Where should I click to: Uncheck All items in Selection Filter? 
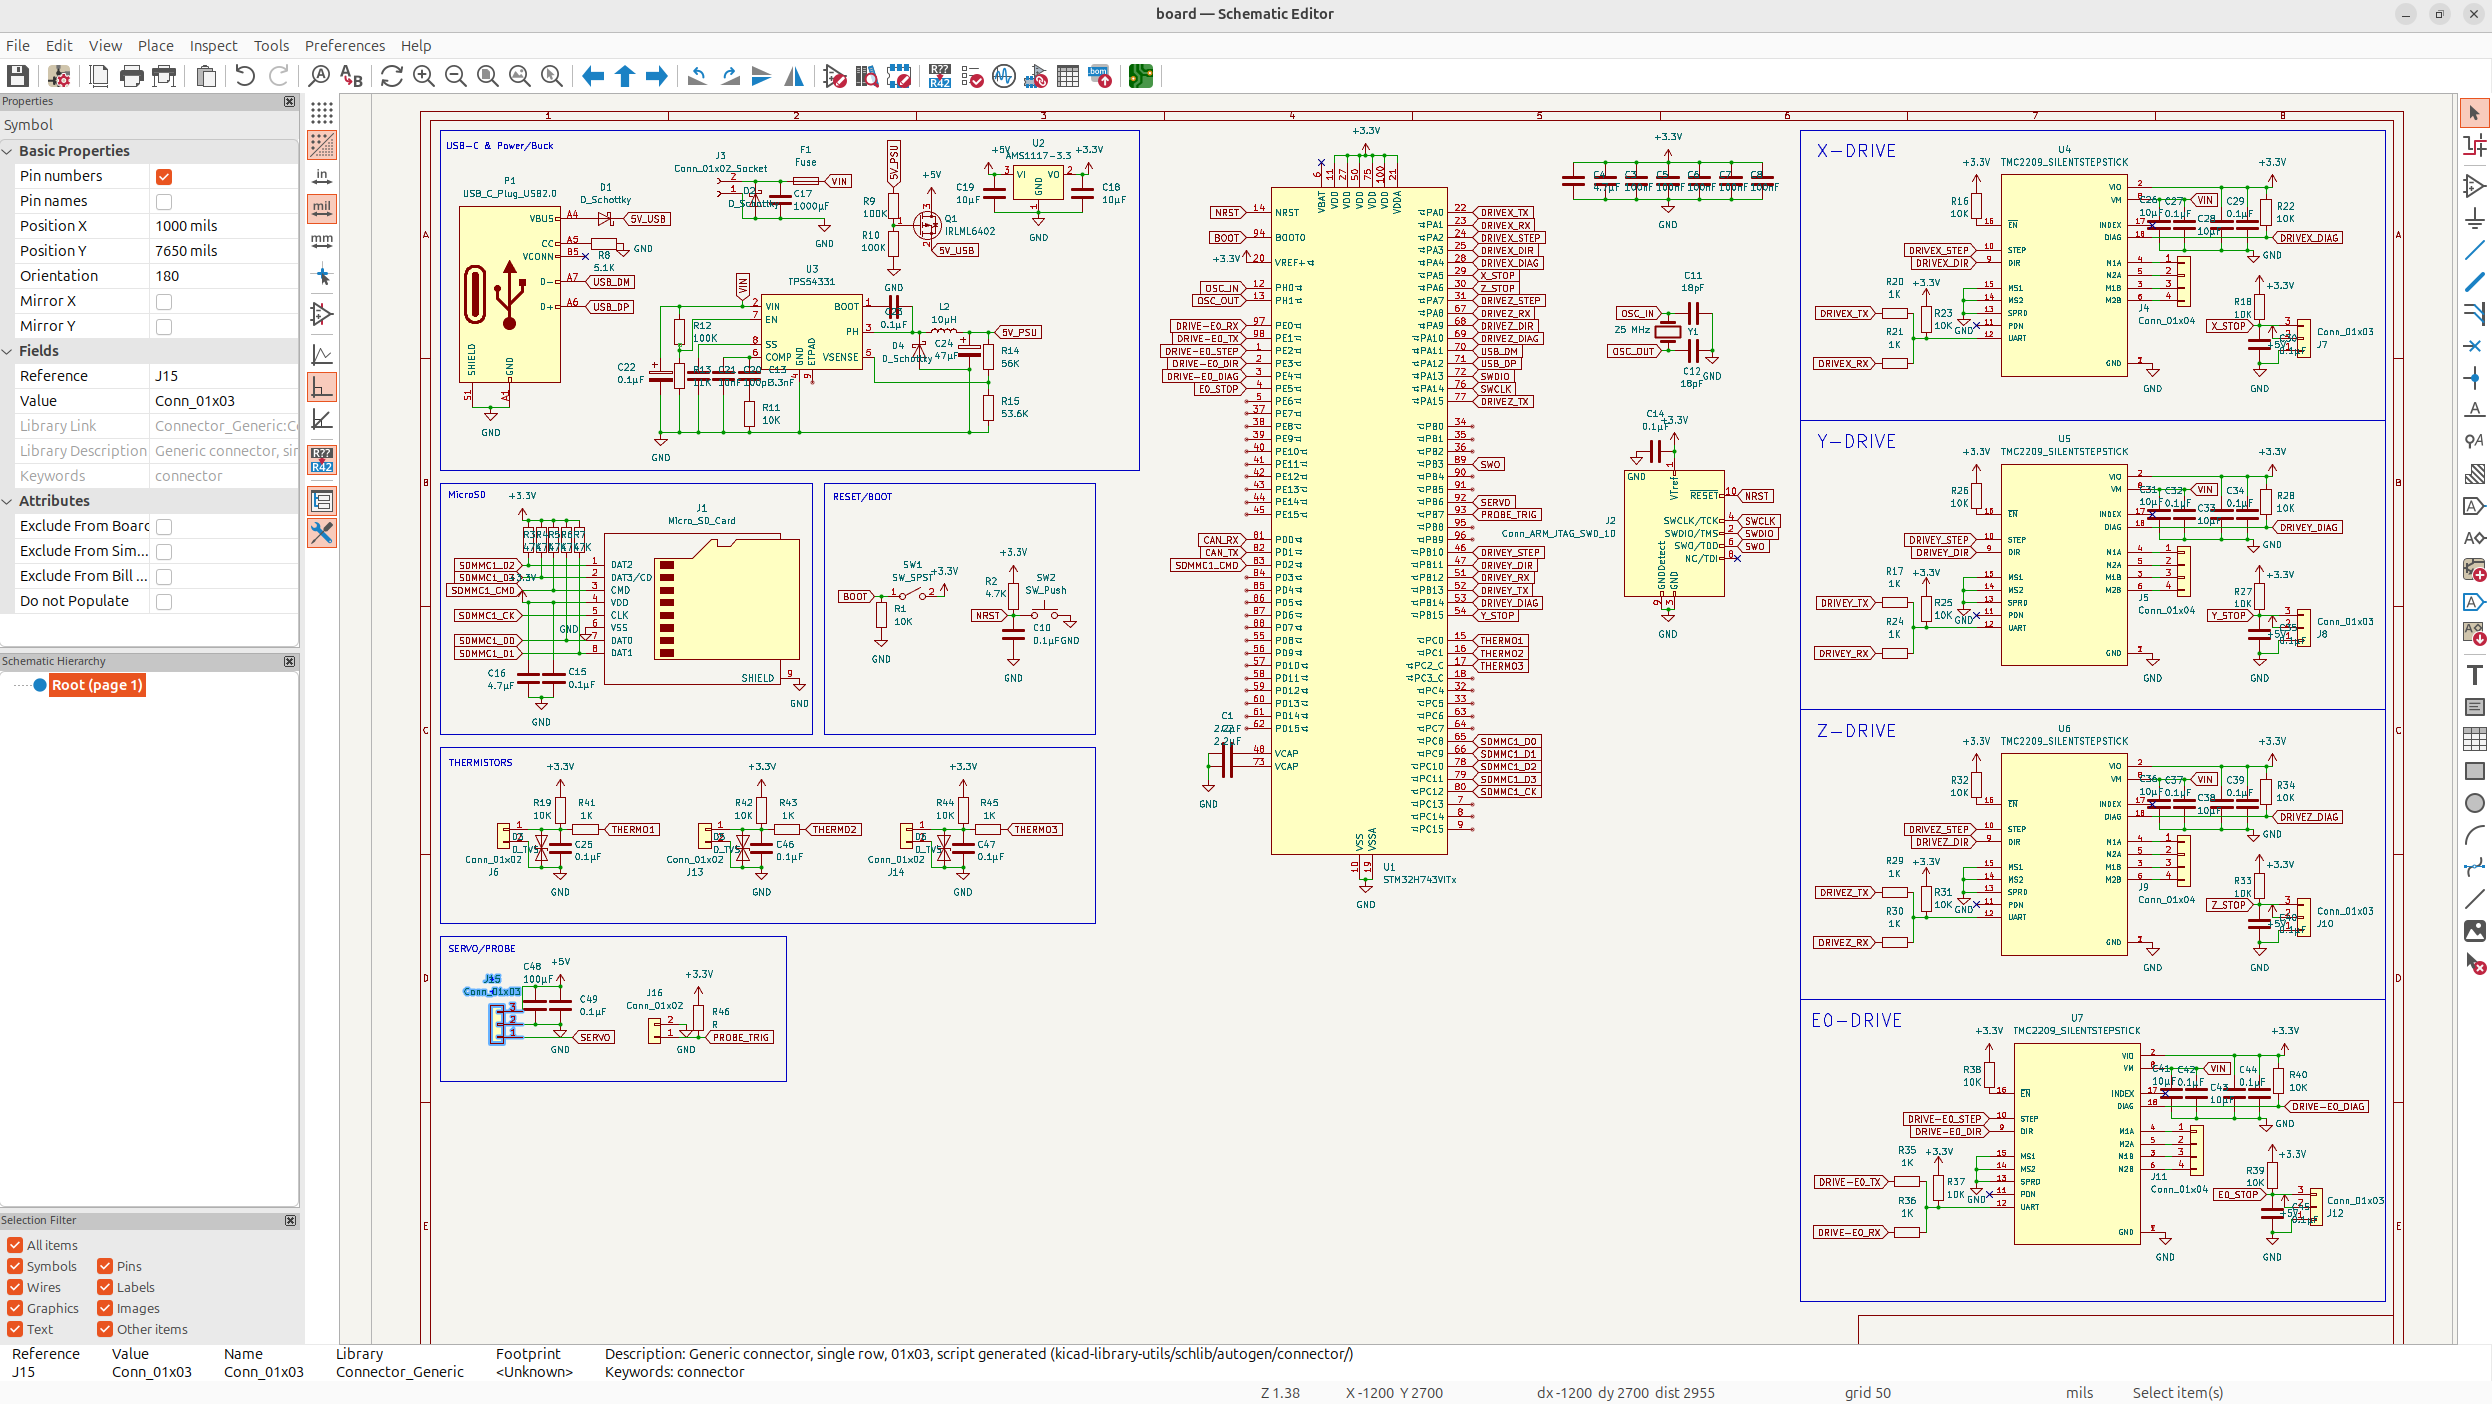(15, 1245)
